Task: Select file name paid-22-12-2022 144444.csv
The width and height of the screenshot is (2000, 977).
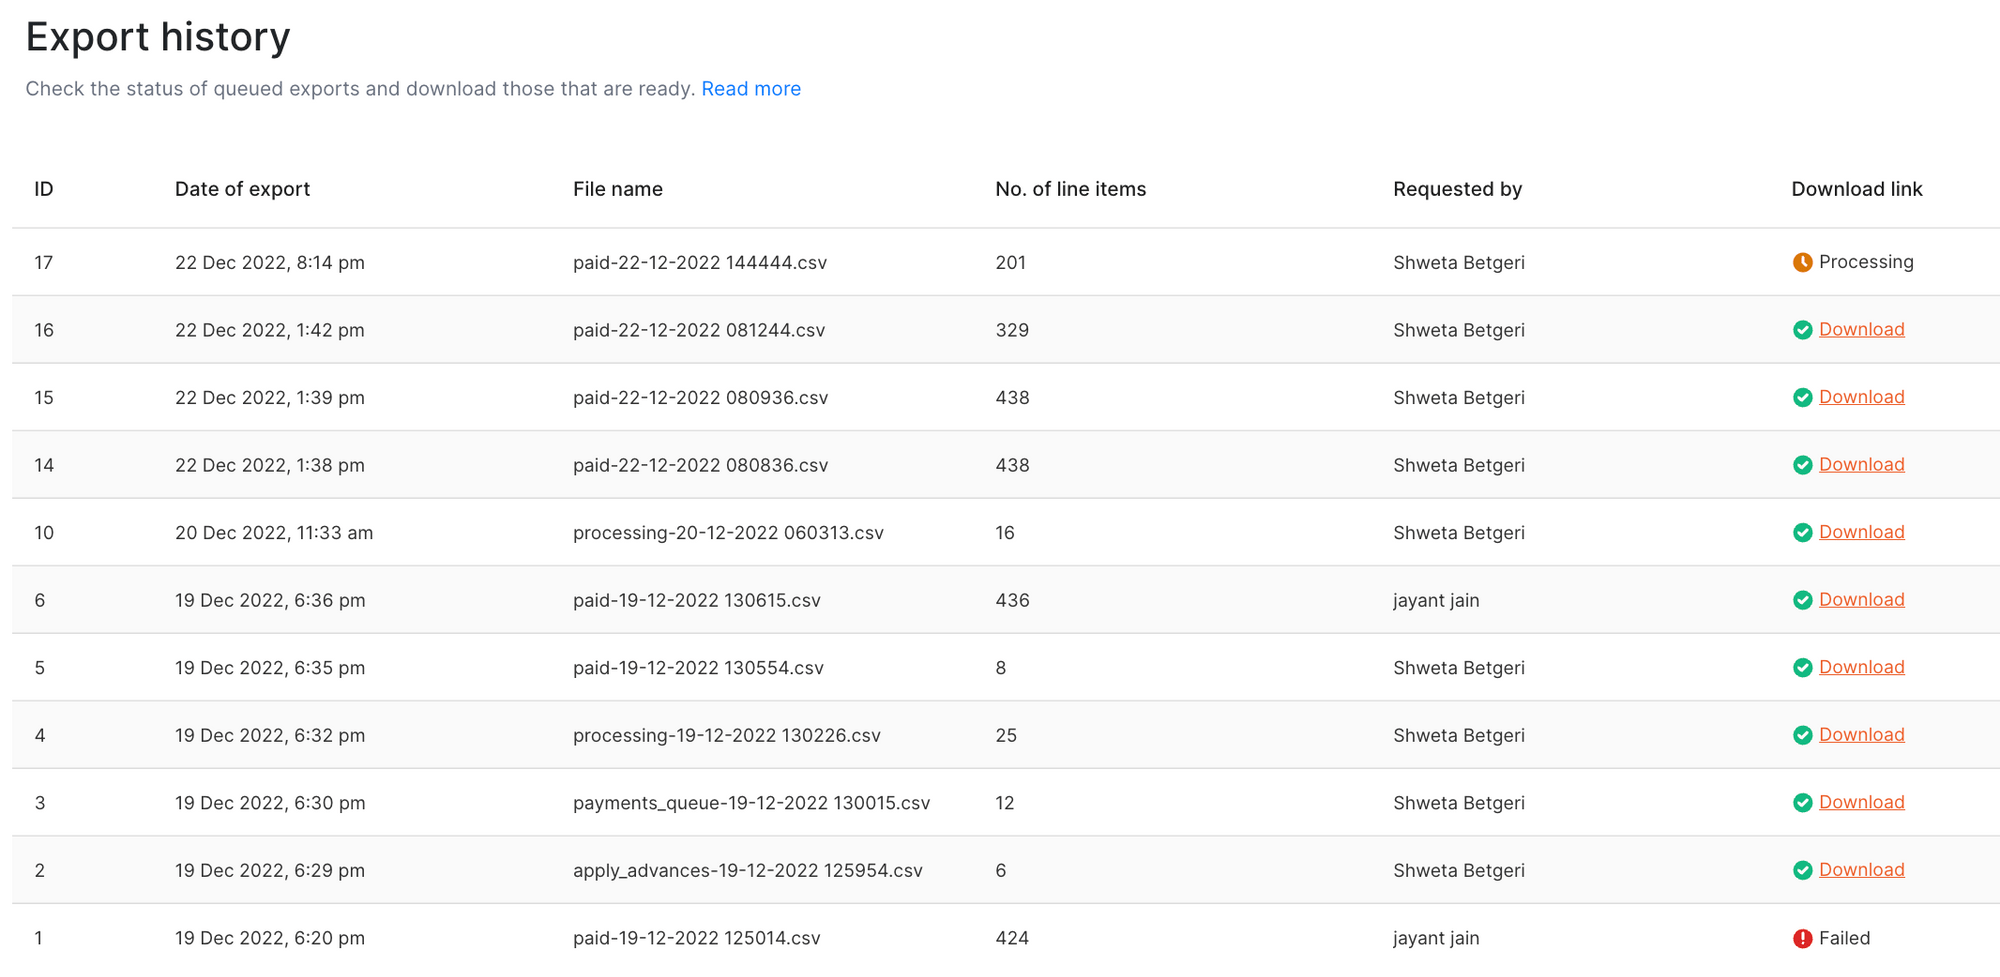Action: [x=699, y=263]
